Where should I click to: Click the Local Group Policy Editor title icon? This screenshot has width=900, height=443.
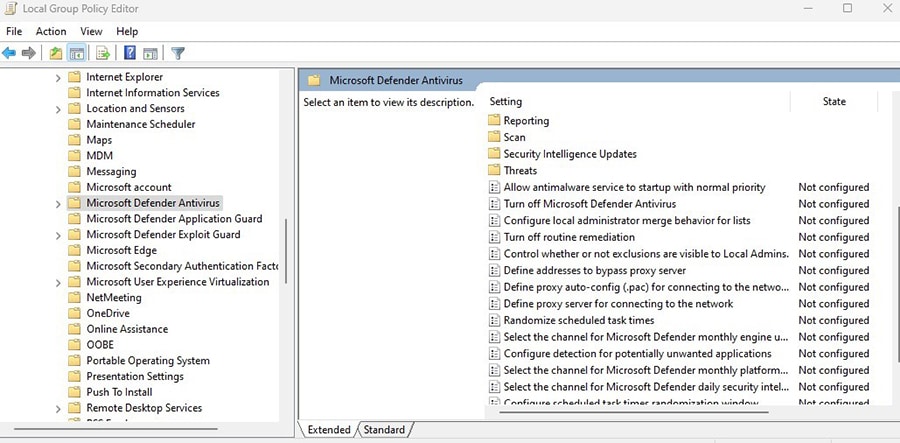(10, 9)
